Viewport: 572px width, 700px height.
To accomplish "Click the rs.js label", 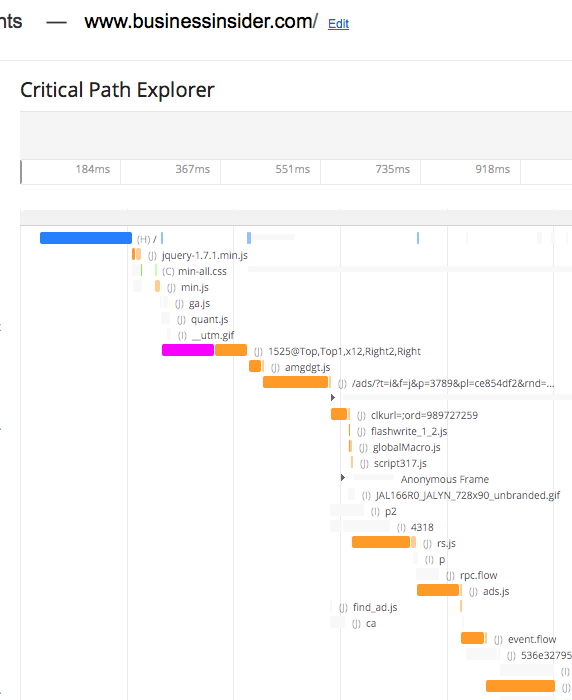I will [446, 543].
